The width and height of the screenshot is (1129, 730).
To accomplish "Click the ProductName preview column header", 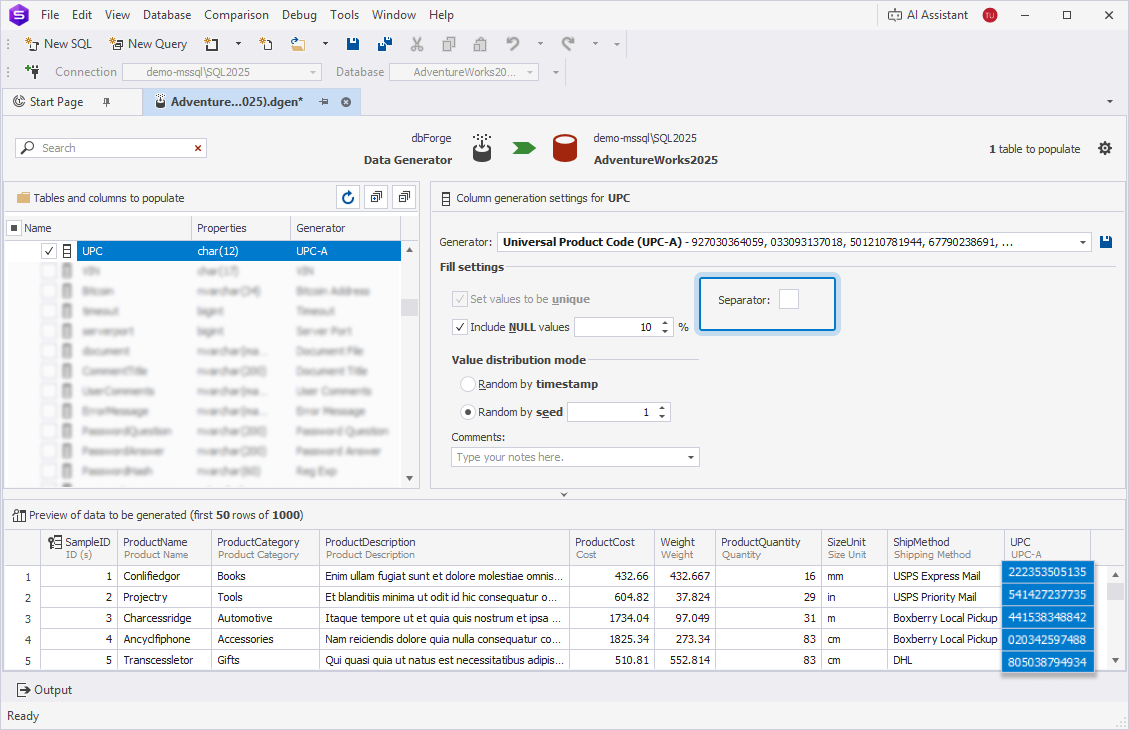I will click(x=164, y=548).
